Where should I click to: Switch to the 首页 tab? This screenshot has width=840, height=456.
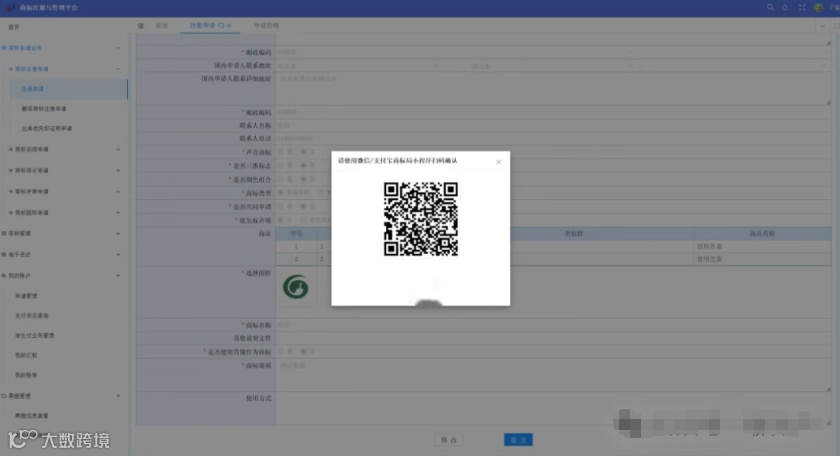coord(161,25)
